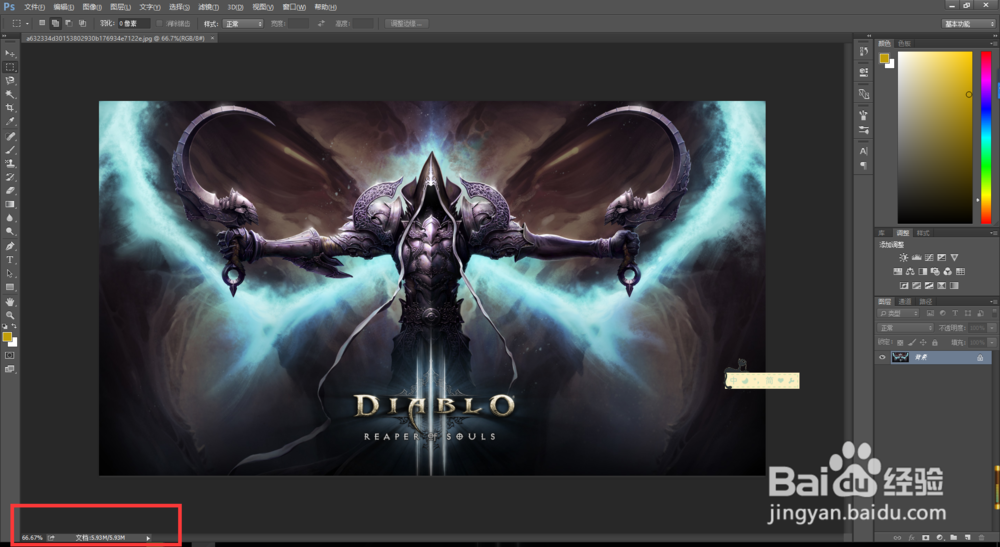Choose Add to selection mode

(x=55, y=23)
